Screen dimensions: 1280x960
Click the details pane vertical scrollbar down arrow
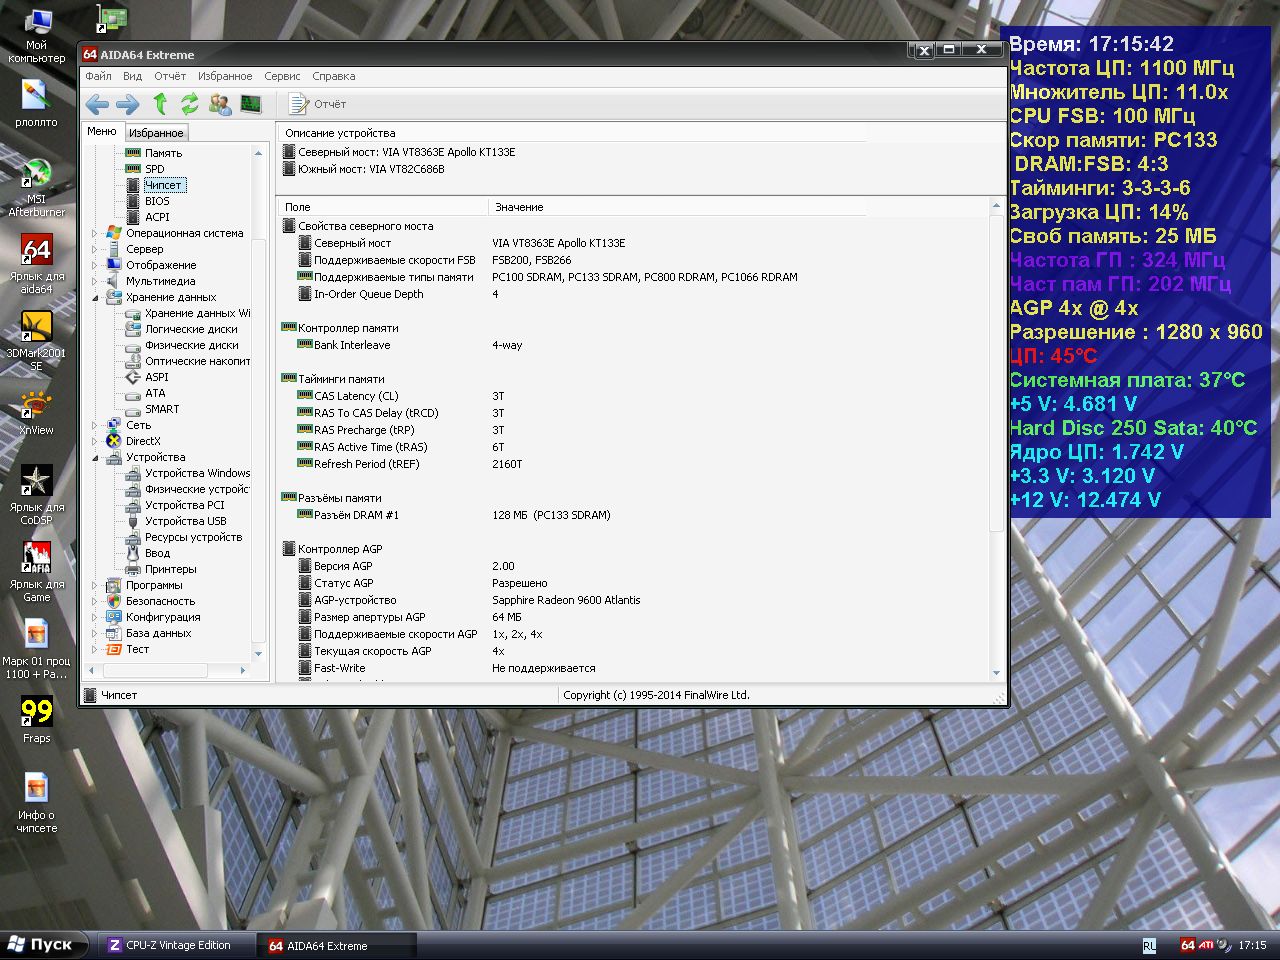point(996,673)
